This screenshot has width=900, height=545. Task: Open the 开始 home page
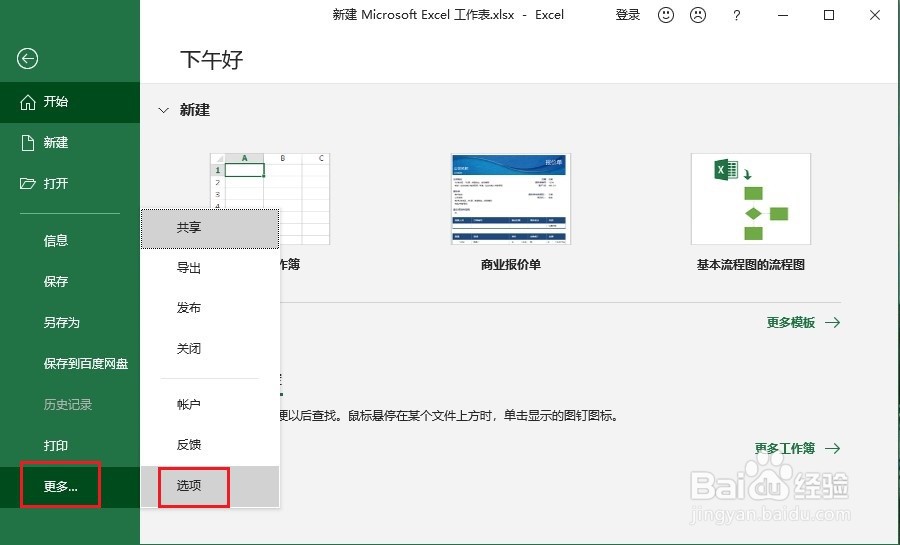[70, 102]
